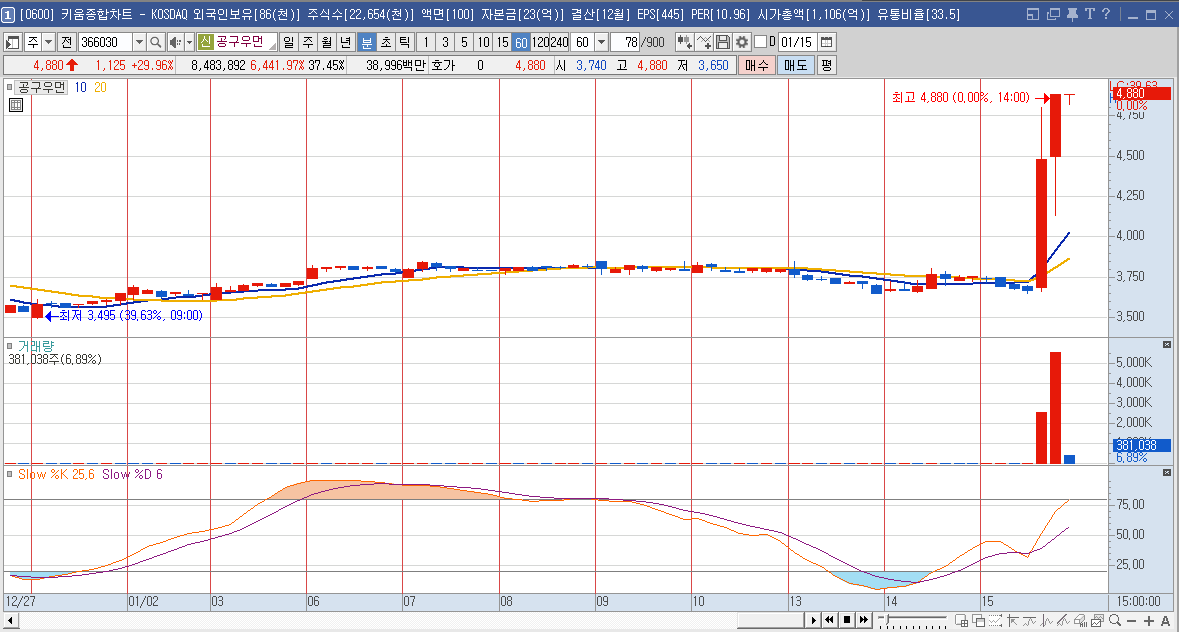Click the save chart floppy disk icon

click(723, 43)
